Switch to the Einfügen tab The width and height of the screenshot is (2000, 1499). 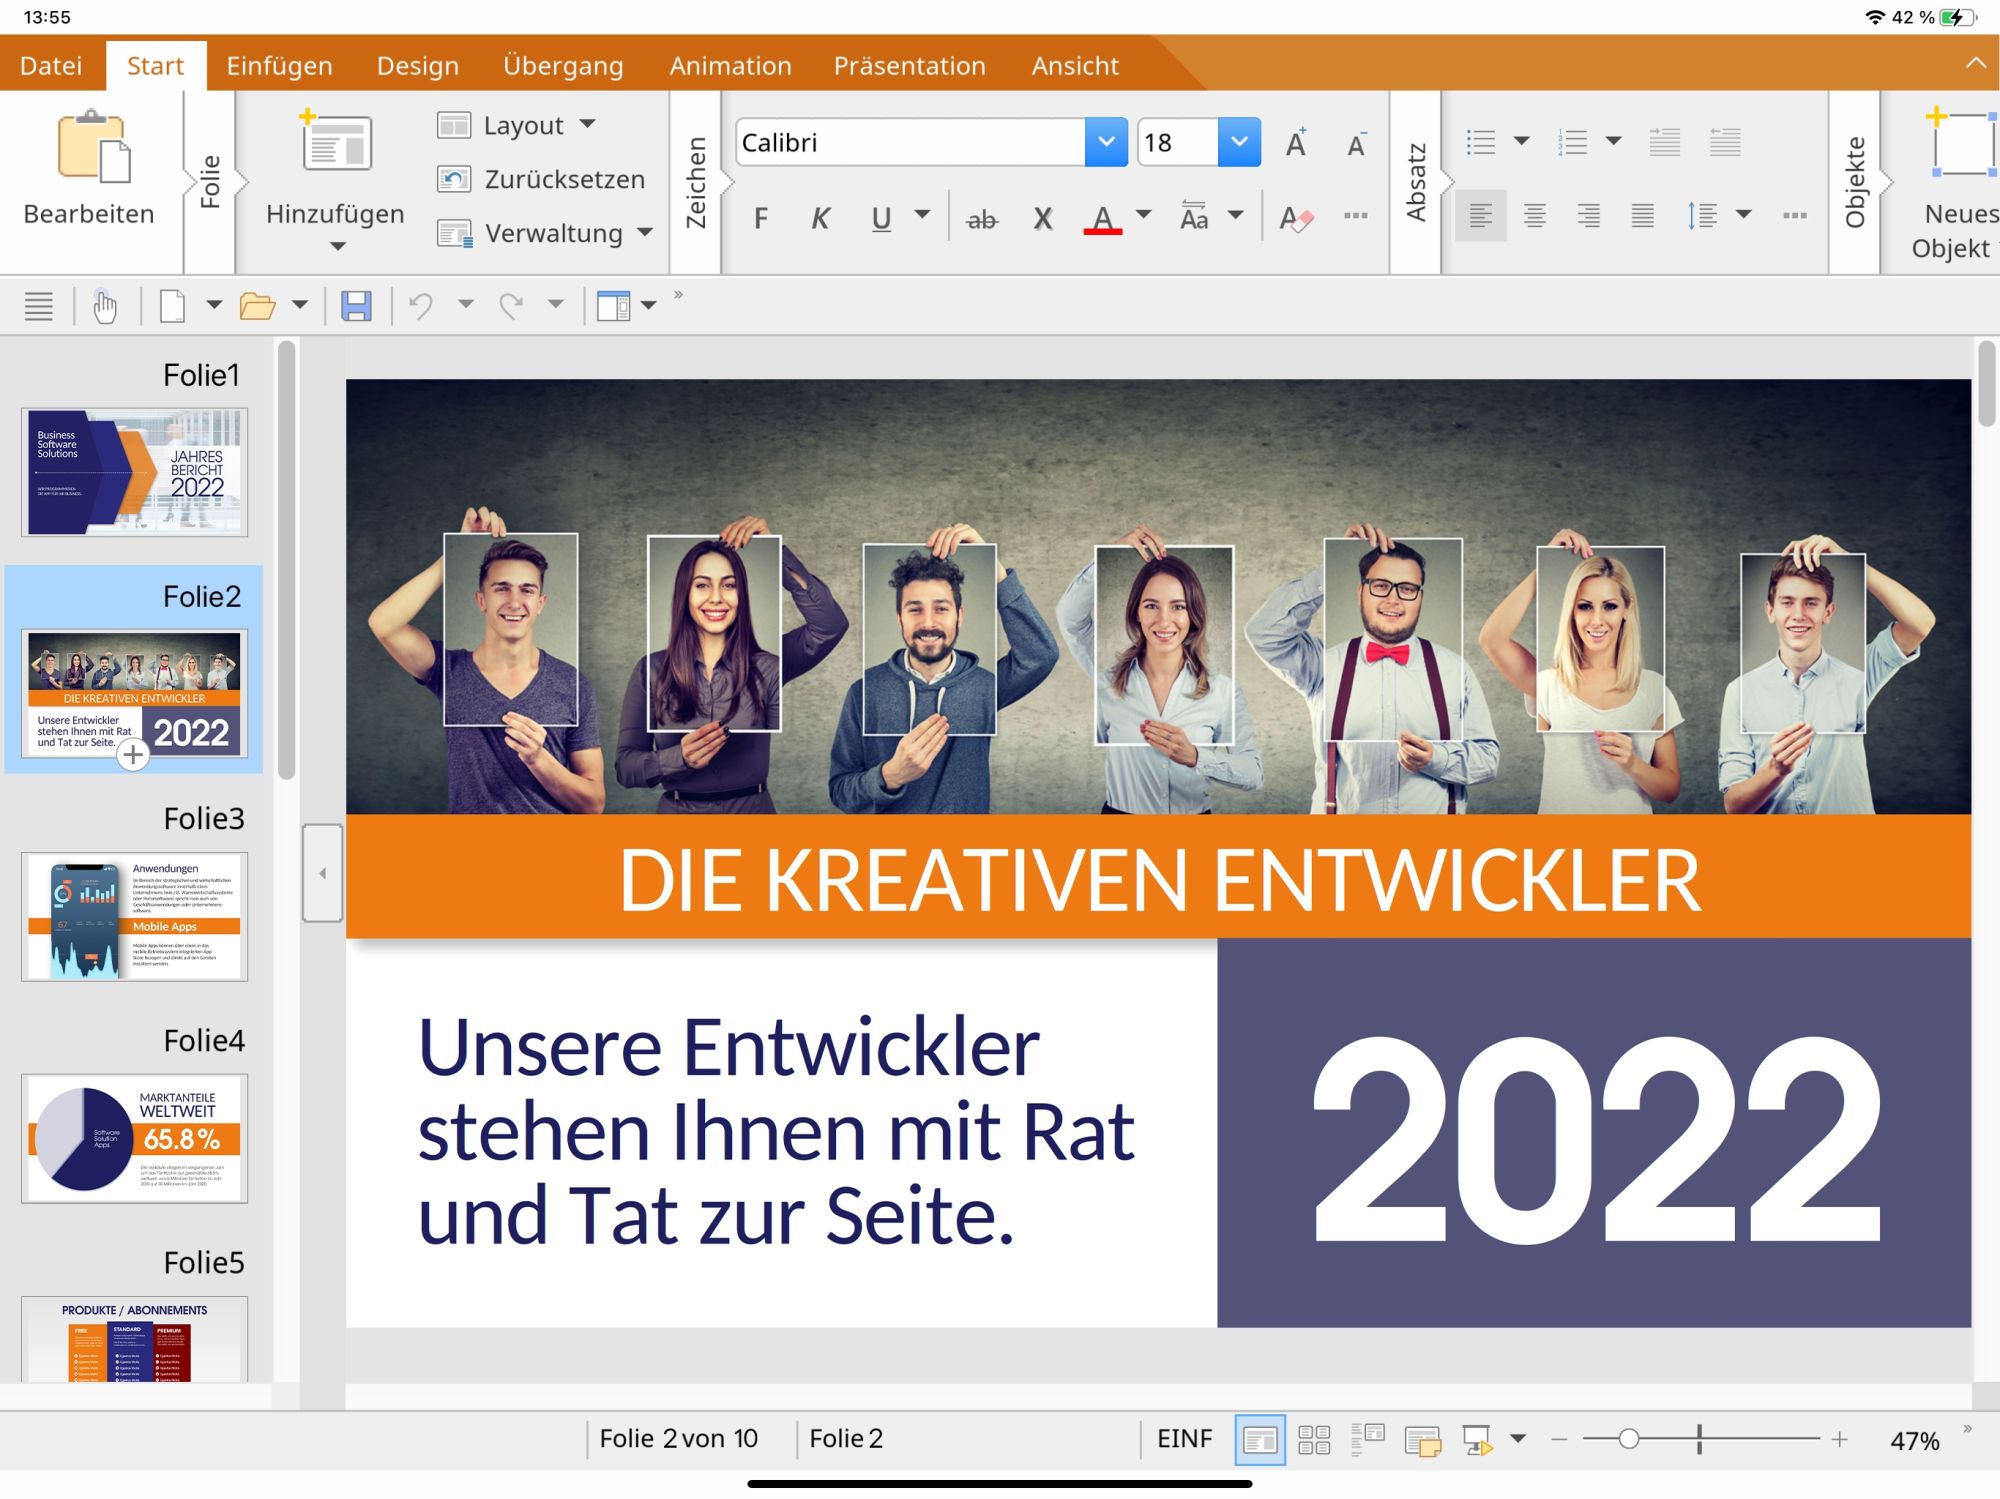[280, 66]
